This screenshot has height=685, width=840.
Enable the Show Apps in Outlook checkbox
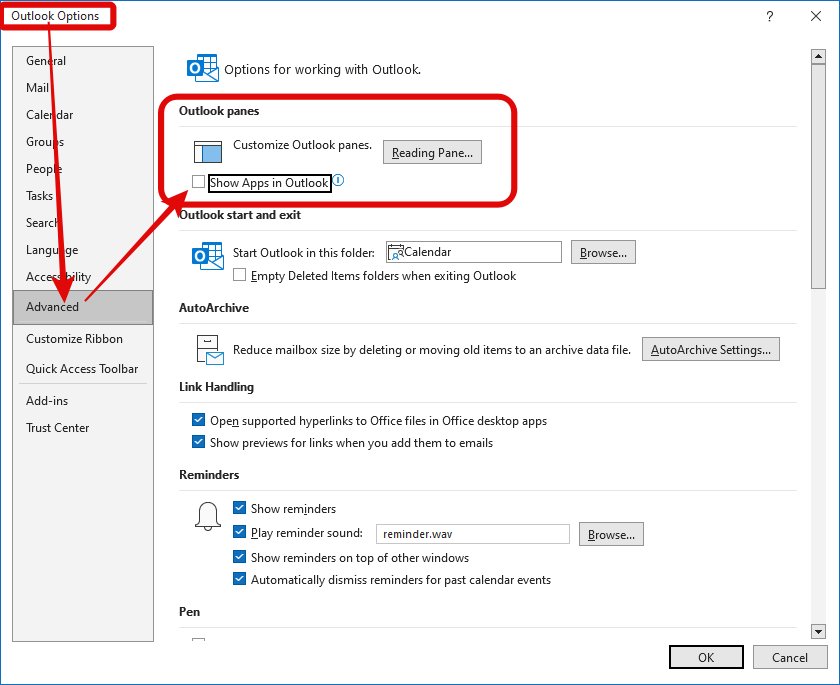click(x=198, y=182)
